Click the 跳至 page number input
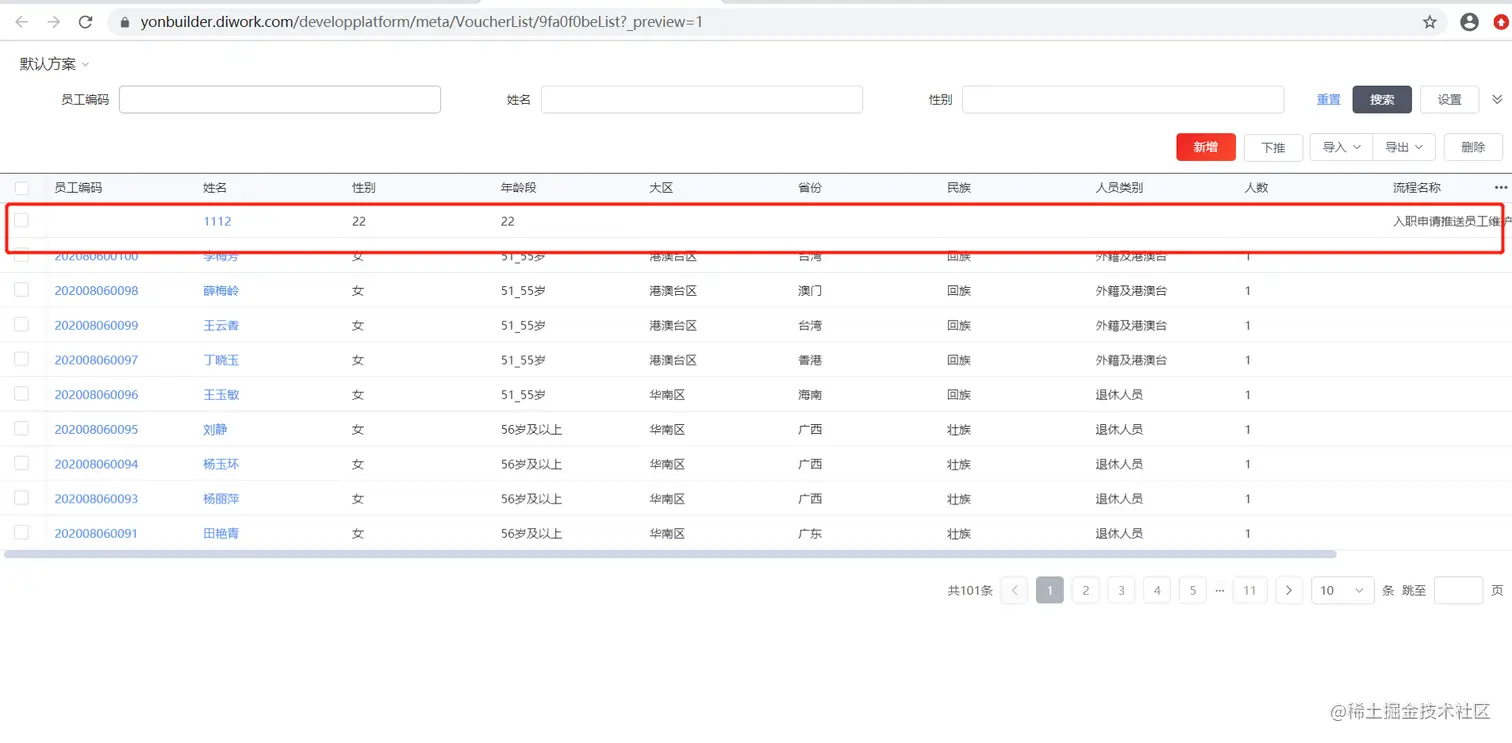The height and width of the screenshot is (743, 1512). point(1458,590)
